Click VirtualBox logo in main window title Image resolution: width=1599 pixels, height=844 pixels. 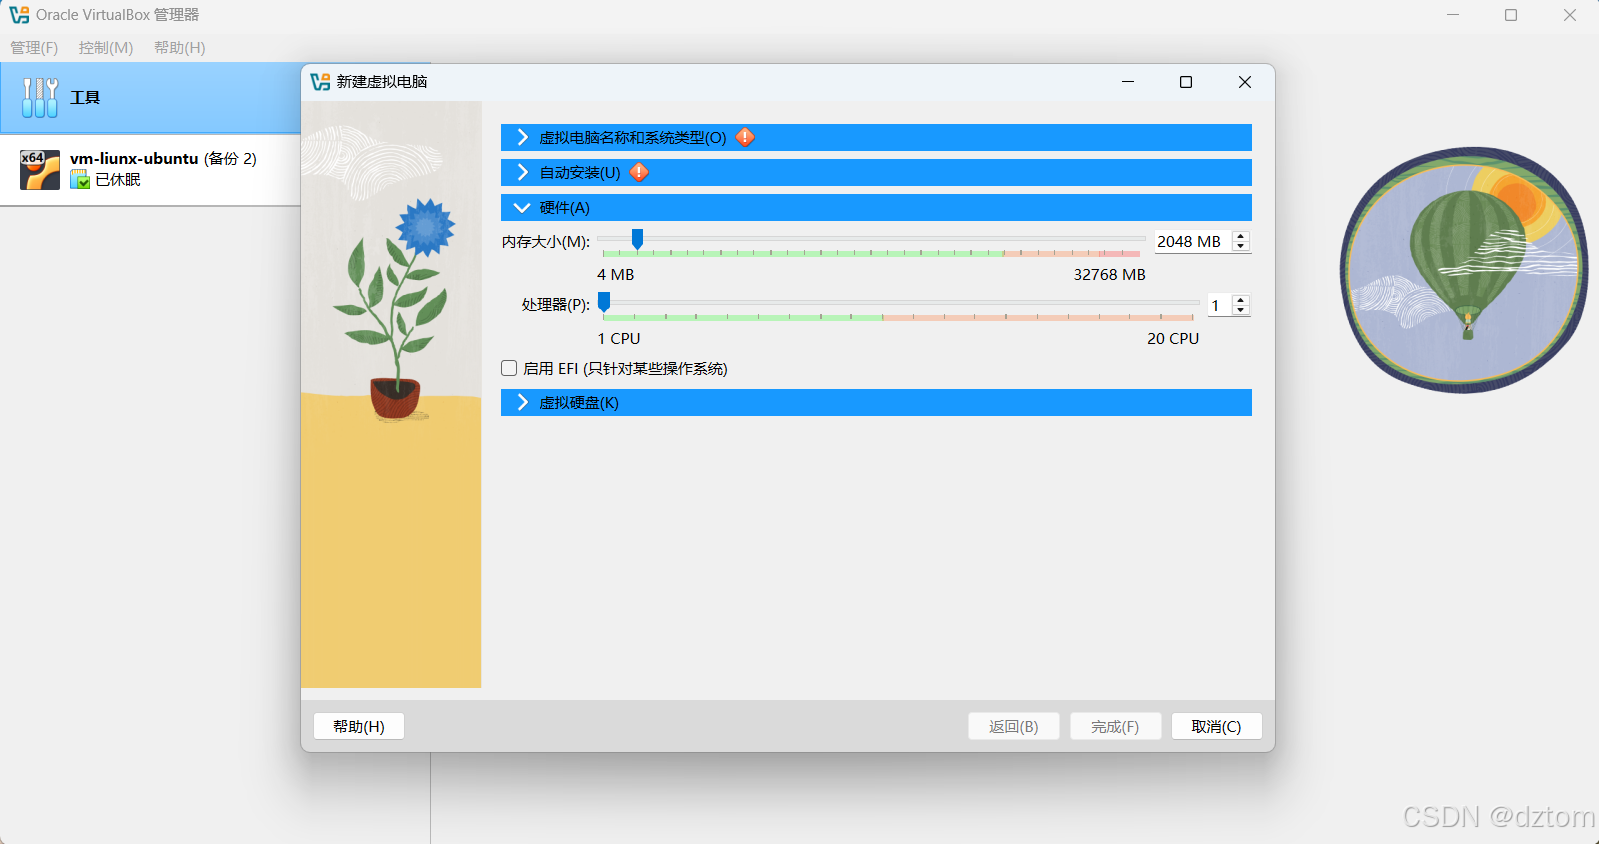[19, 15]
